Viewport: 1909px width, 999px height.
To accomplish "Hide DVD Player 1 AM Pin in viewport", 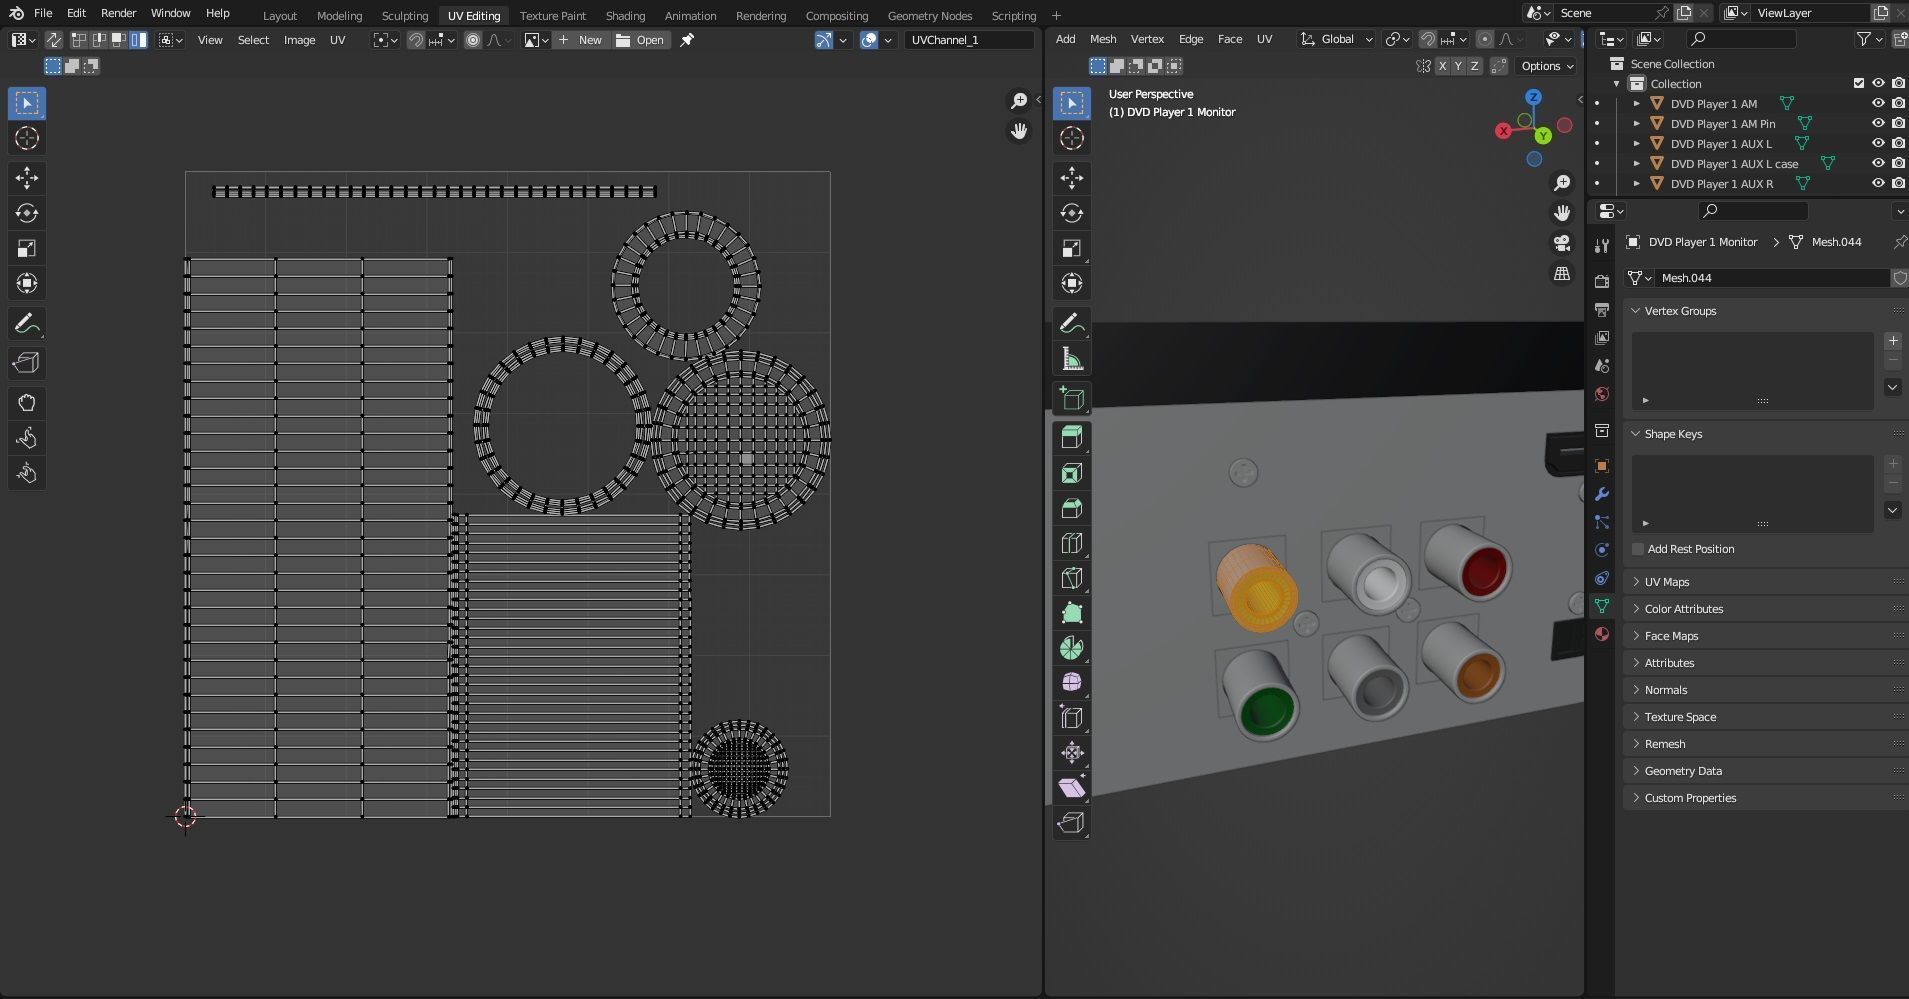I will [x=1878, y=123].
